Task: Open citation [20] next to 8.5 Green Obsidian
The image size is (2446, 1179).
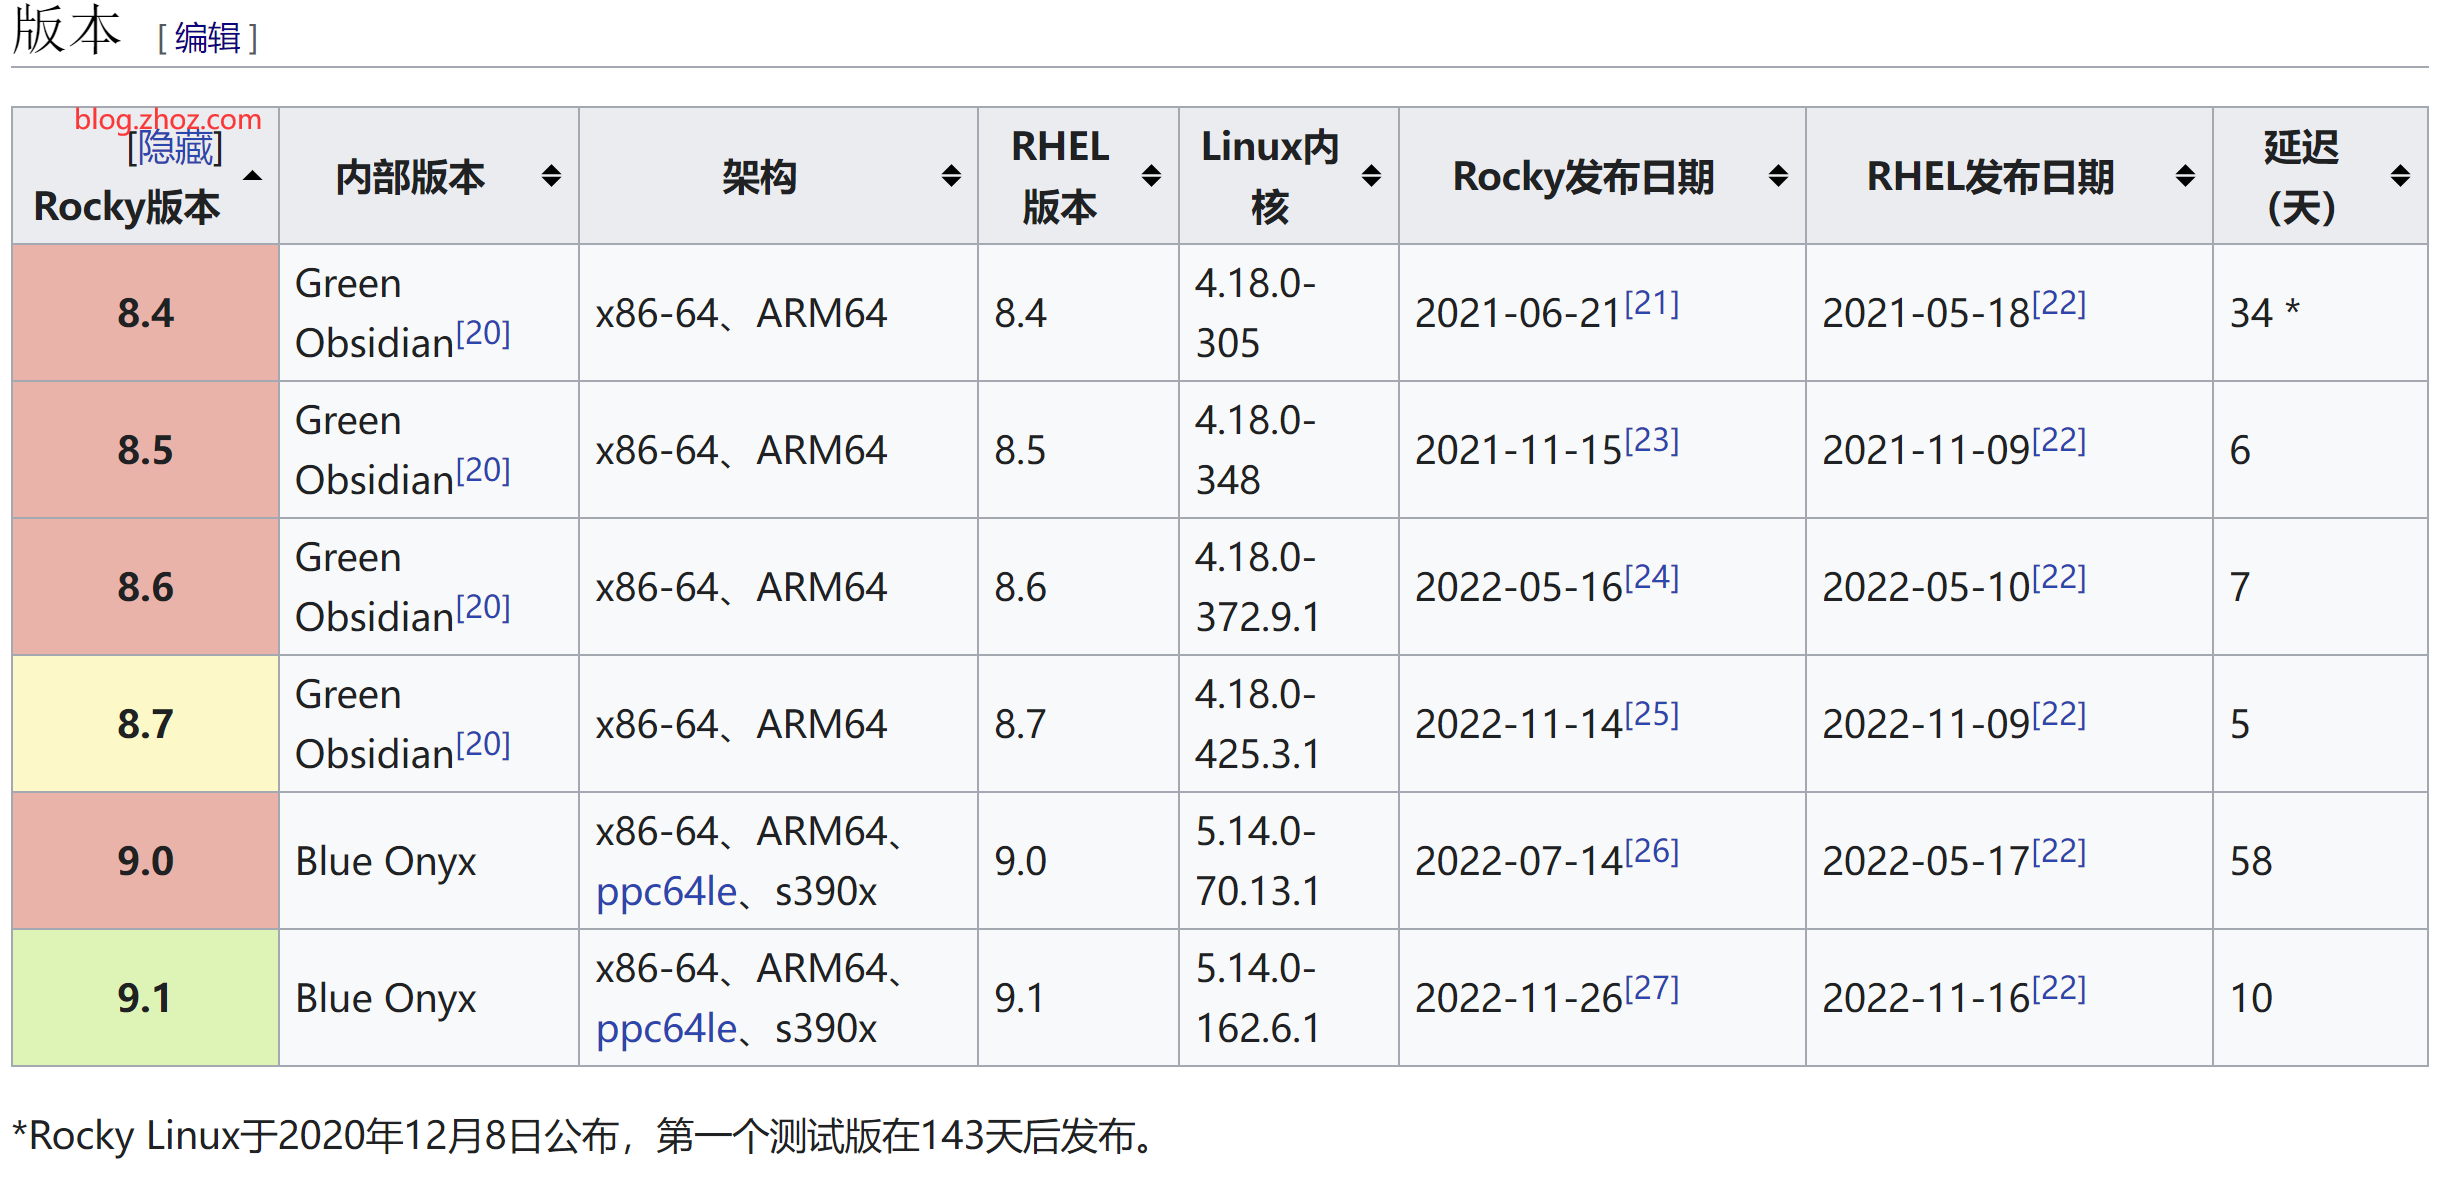Action: point(483,470)
